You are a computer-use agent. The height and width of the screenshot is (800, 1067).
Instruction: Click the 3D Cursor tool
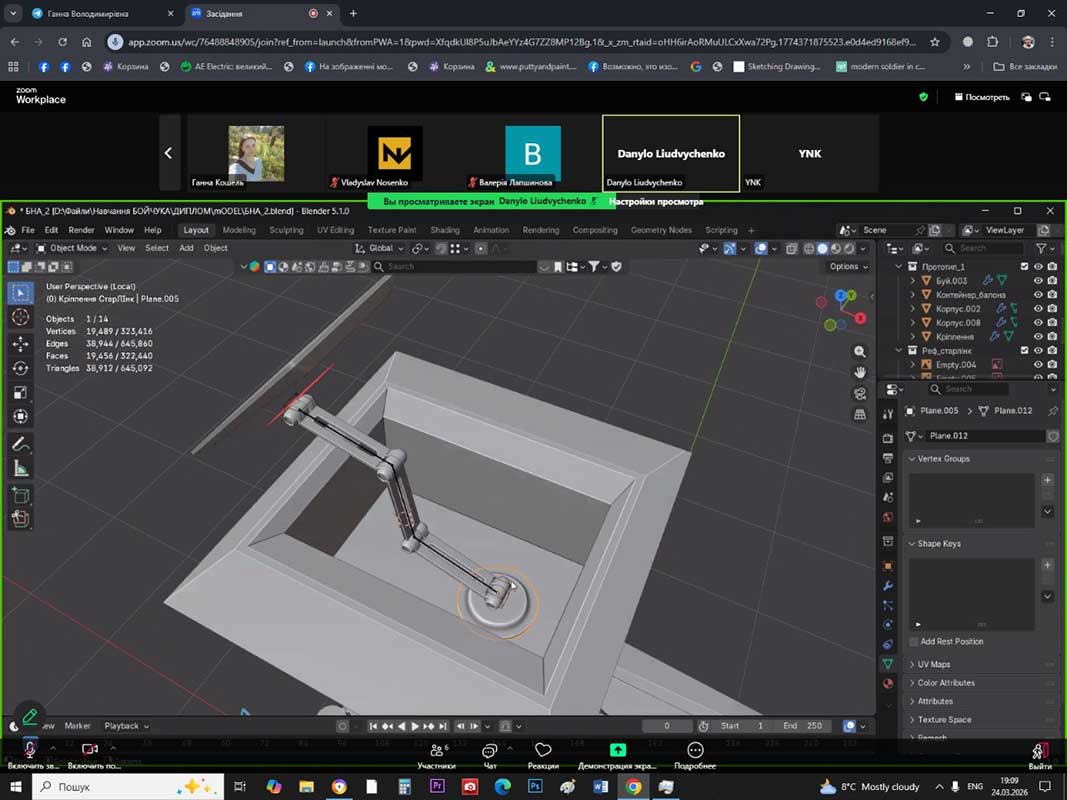pyautogui.click(x=20, y=317)
